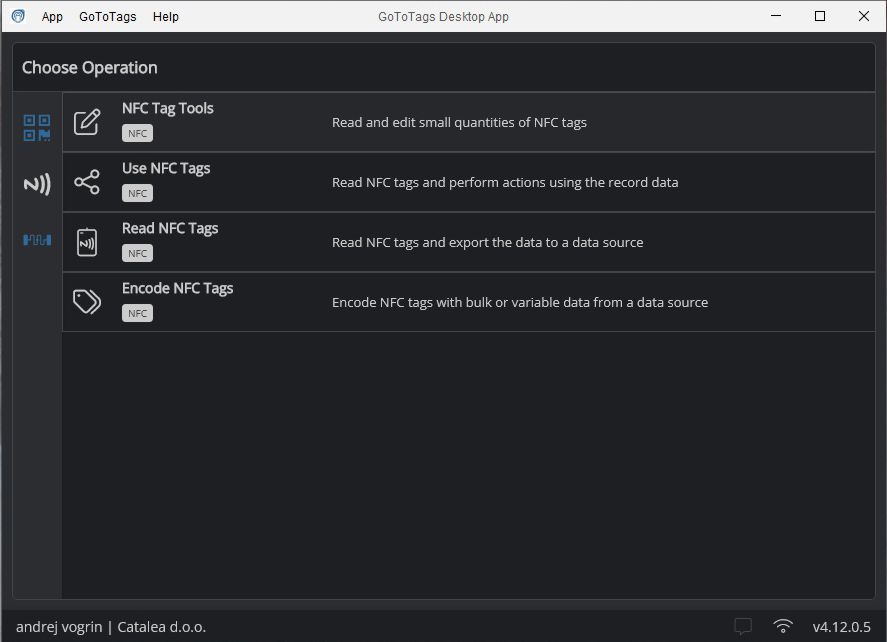887x642 pixels.
Task: Open the GoToTags menu
Action: [108, 17]
